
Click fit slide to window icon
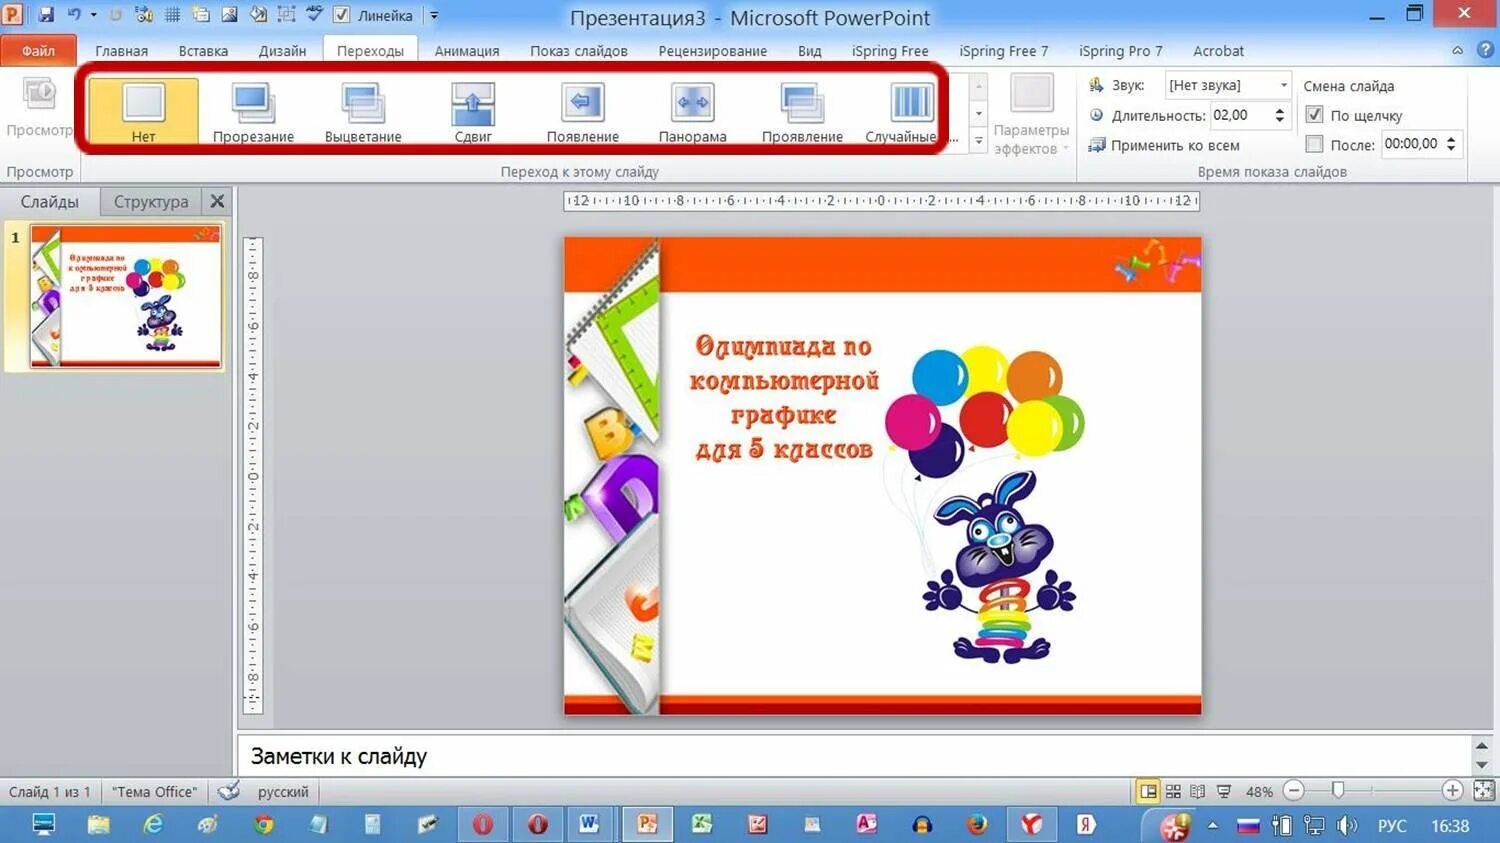(x=1483, y=791)
